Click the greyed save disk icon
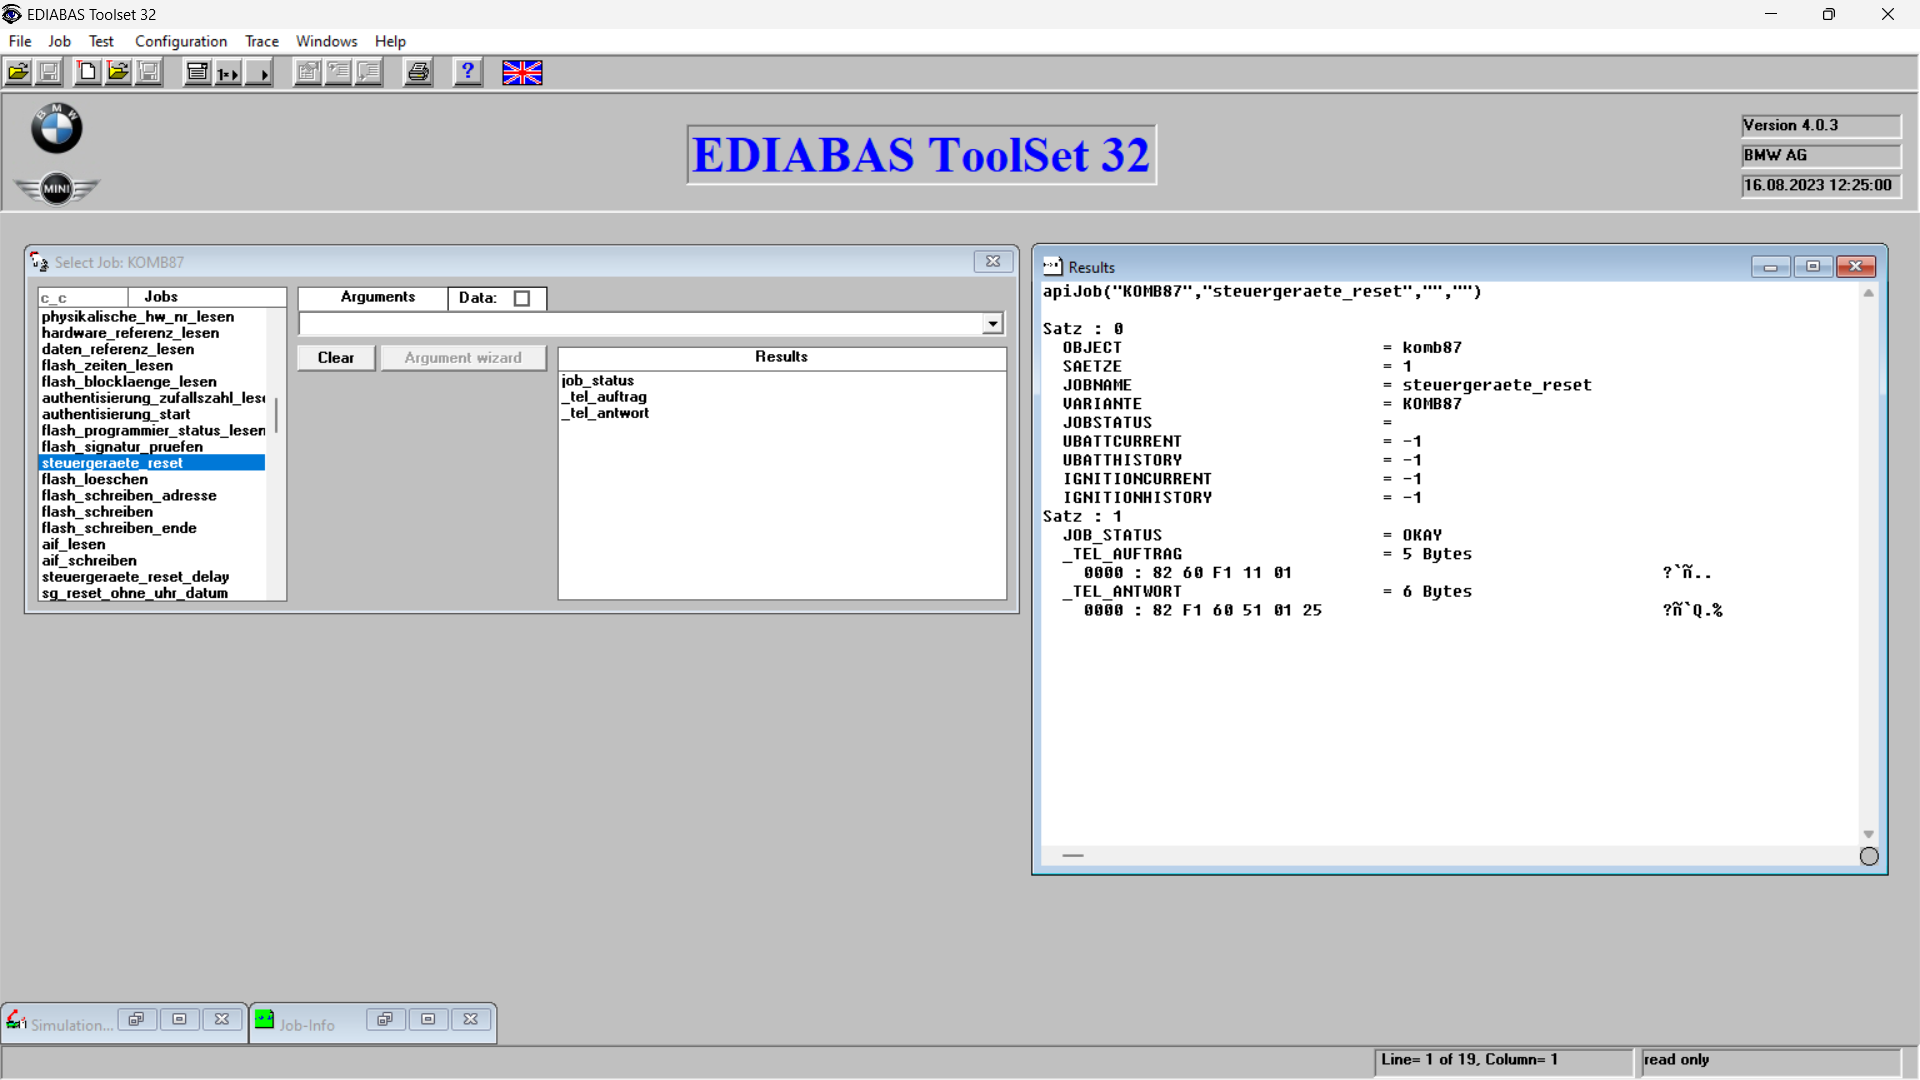 click(48, 72)
